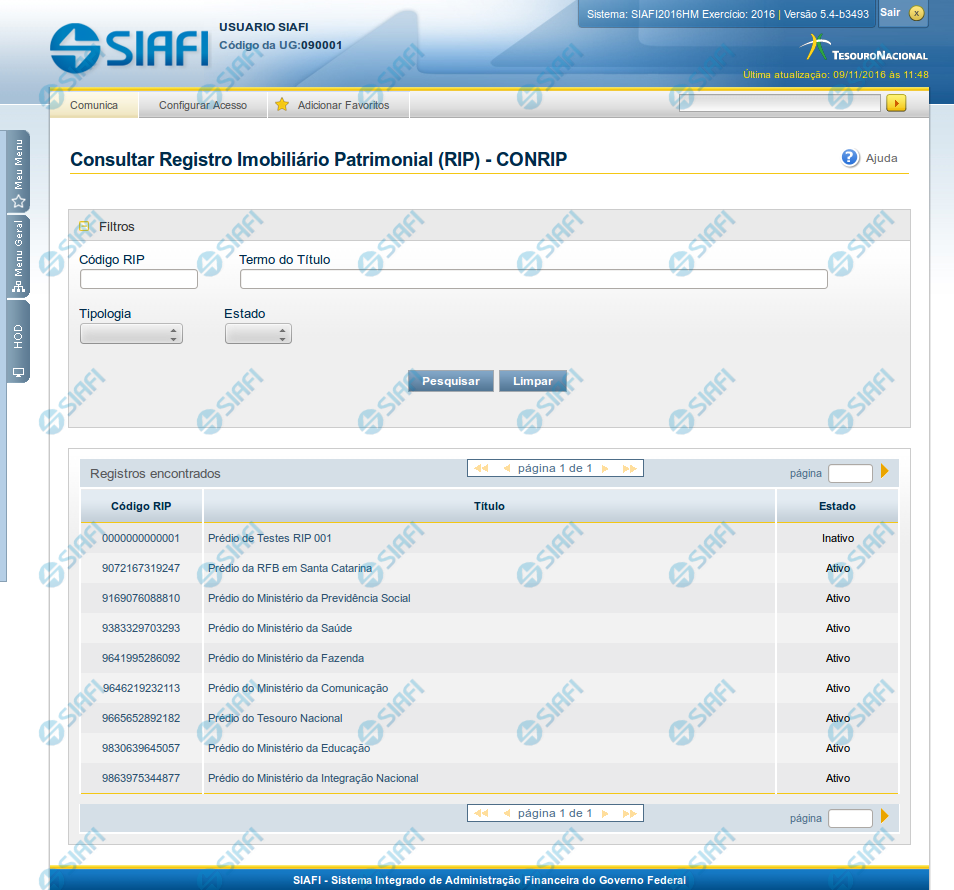The width and height of the screenshot is (954, 890).
Task: Click orange go arrow beside top página field
Action: coord(884,472)
